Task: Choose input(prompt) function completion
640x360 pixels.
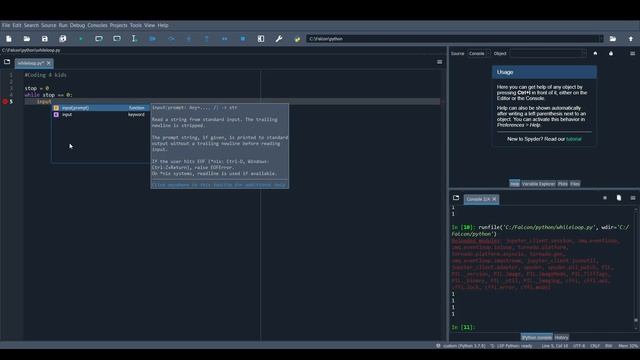Action: pos(100,108)
